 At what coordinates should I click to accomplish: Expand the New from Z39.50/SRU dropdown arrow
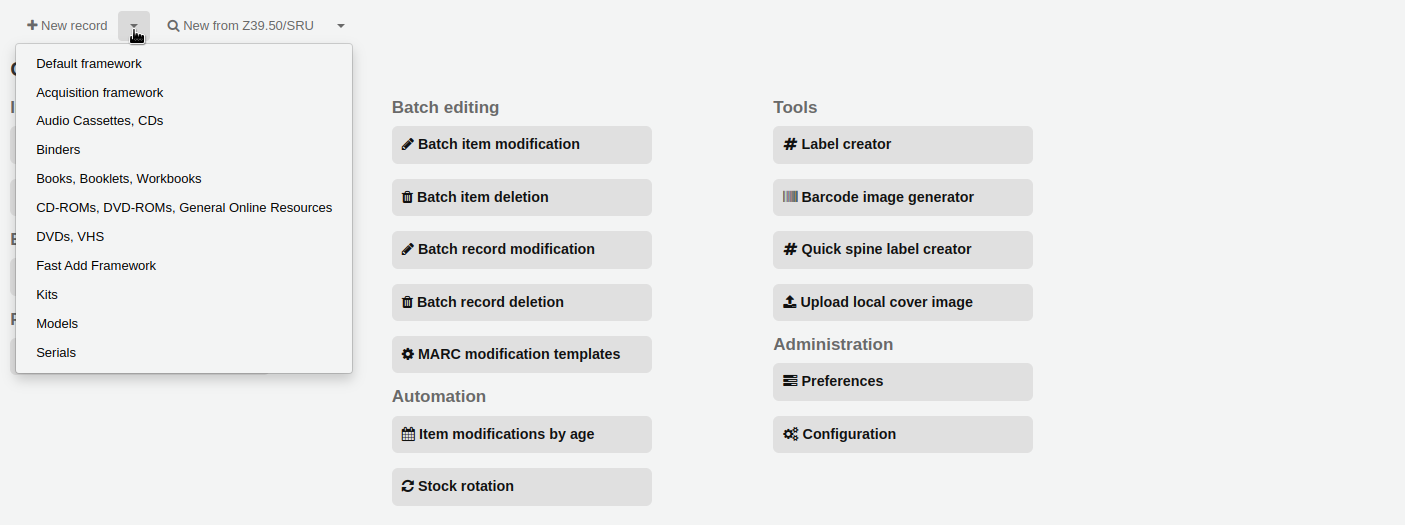(x=341, y=26)
